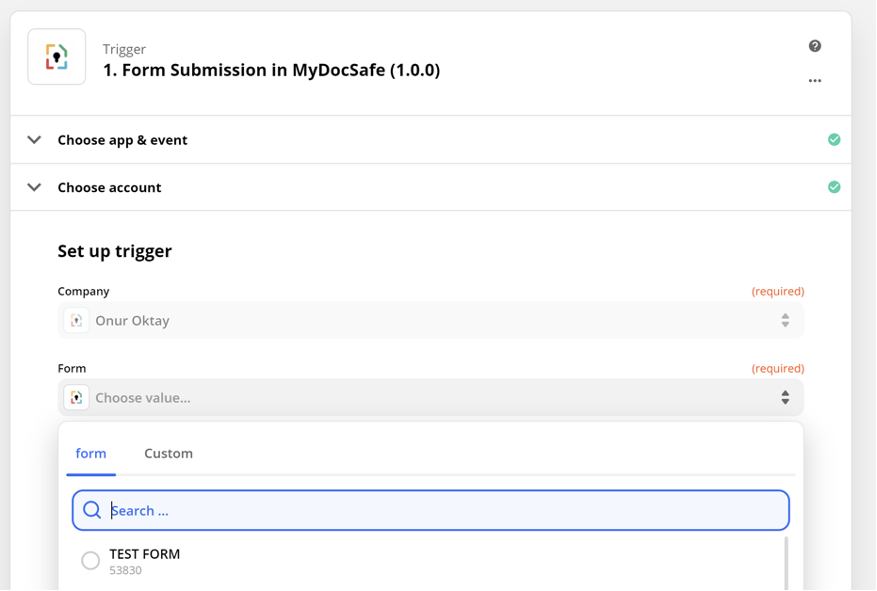Viewport: 877px width, 591px height.
Task: Click the (required) marker beside Company
Action: (x=777, y=291)
